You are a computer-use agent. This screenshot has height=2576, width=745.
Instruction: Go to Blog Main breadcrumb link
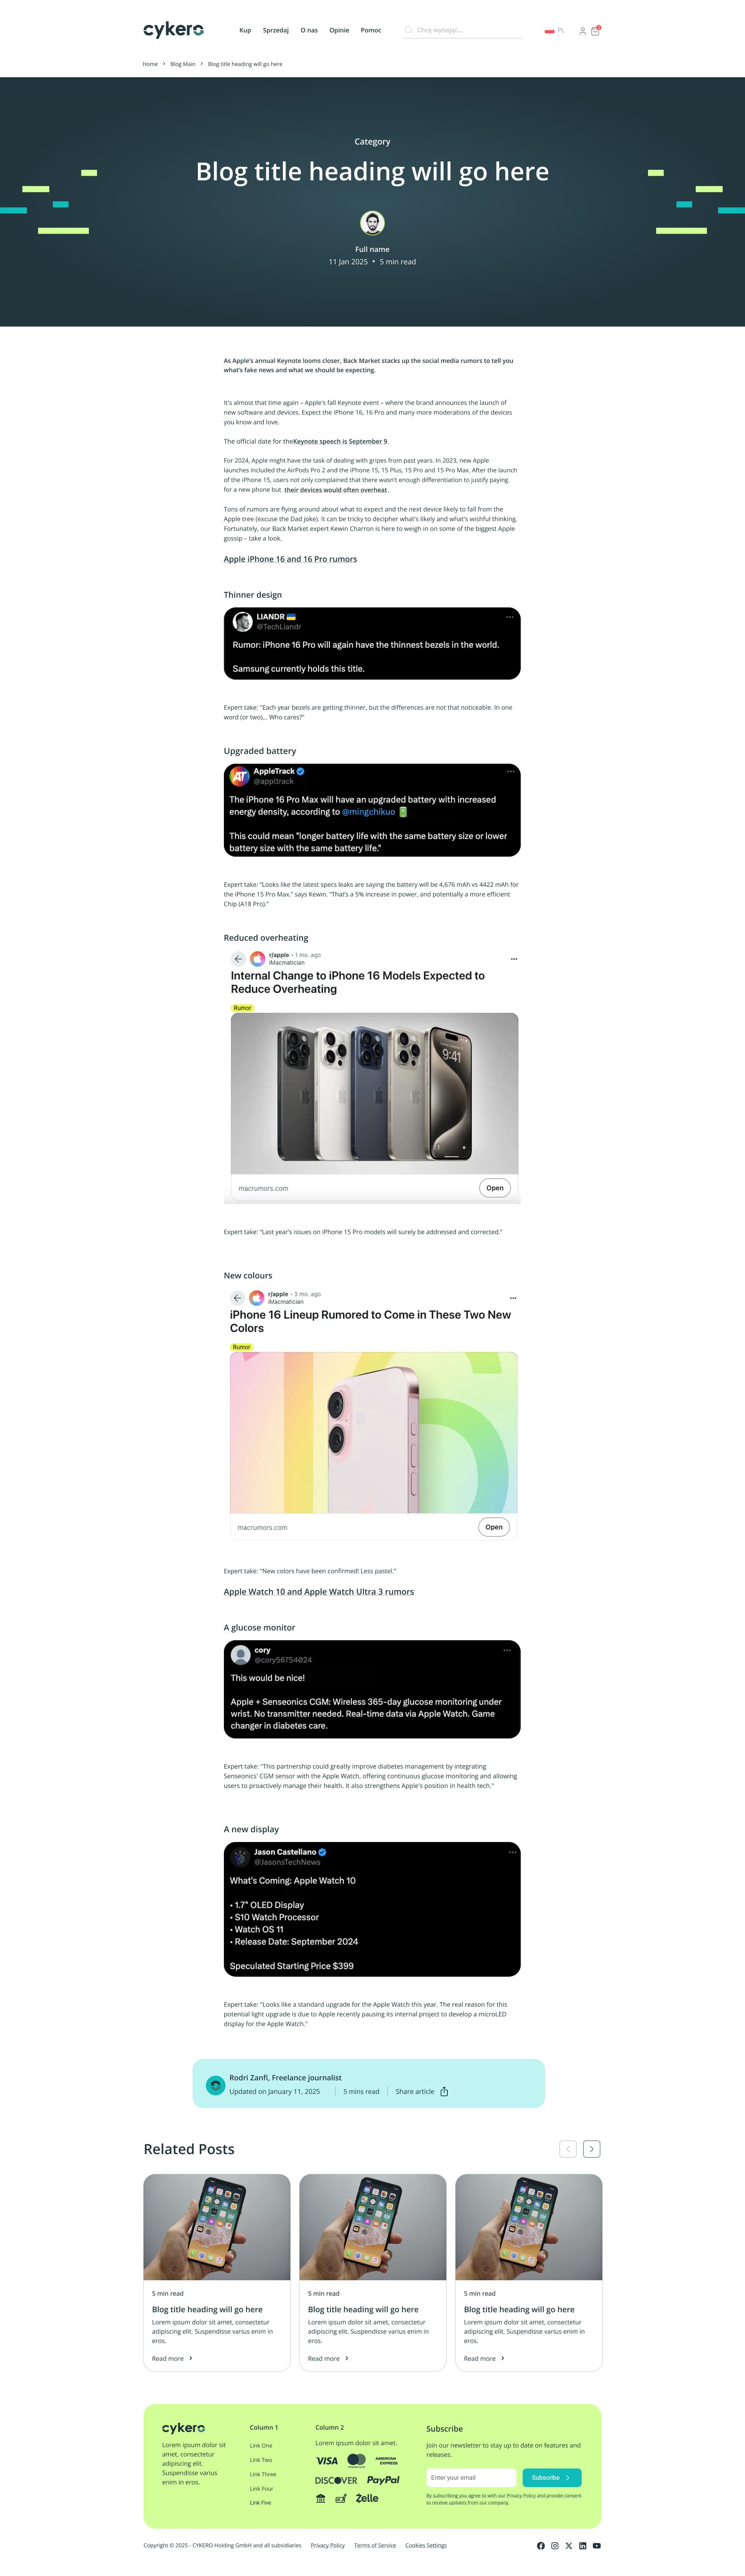[x=183, y=64]
